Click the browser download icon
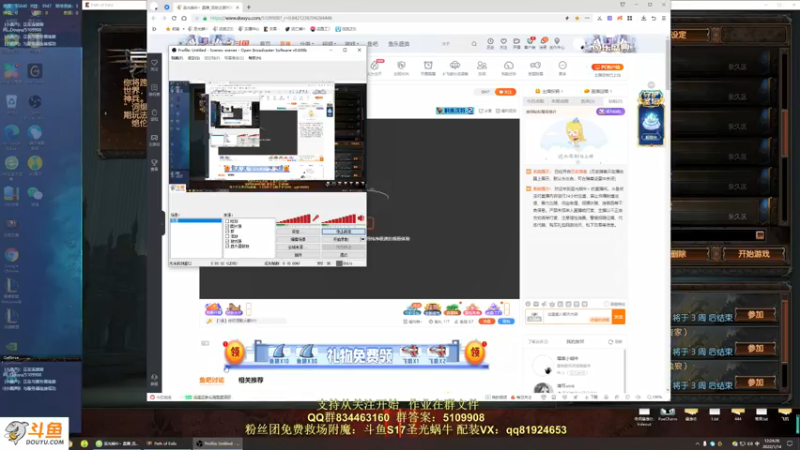The image size is (800, 450). (643, 18)
